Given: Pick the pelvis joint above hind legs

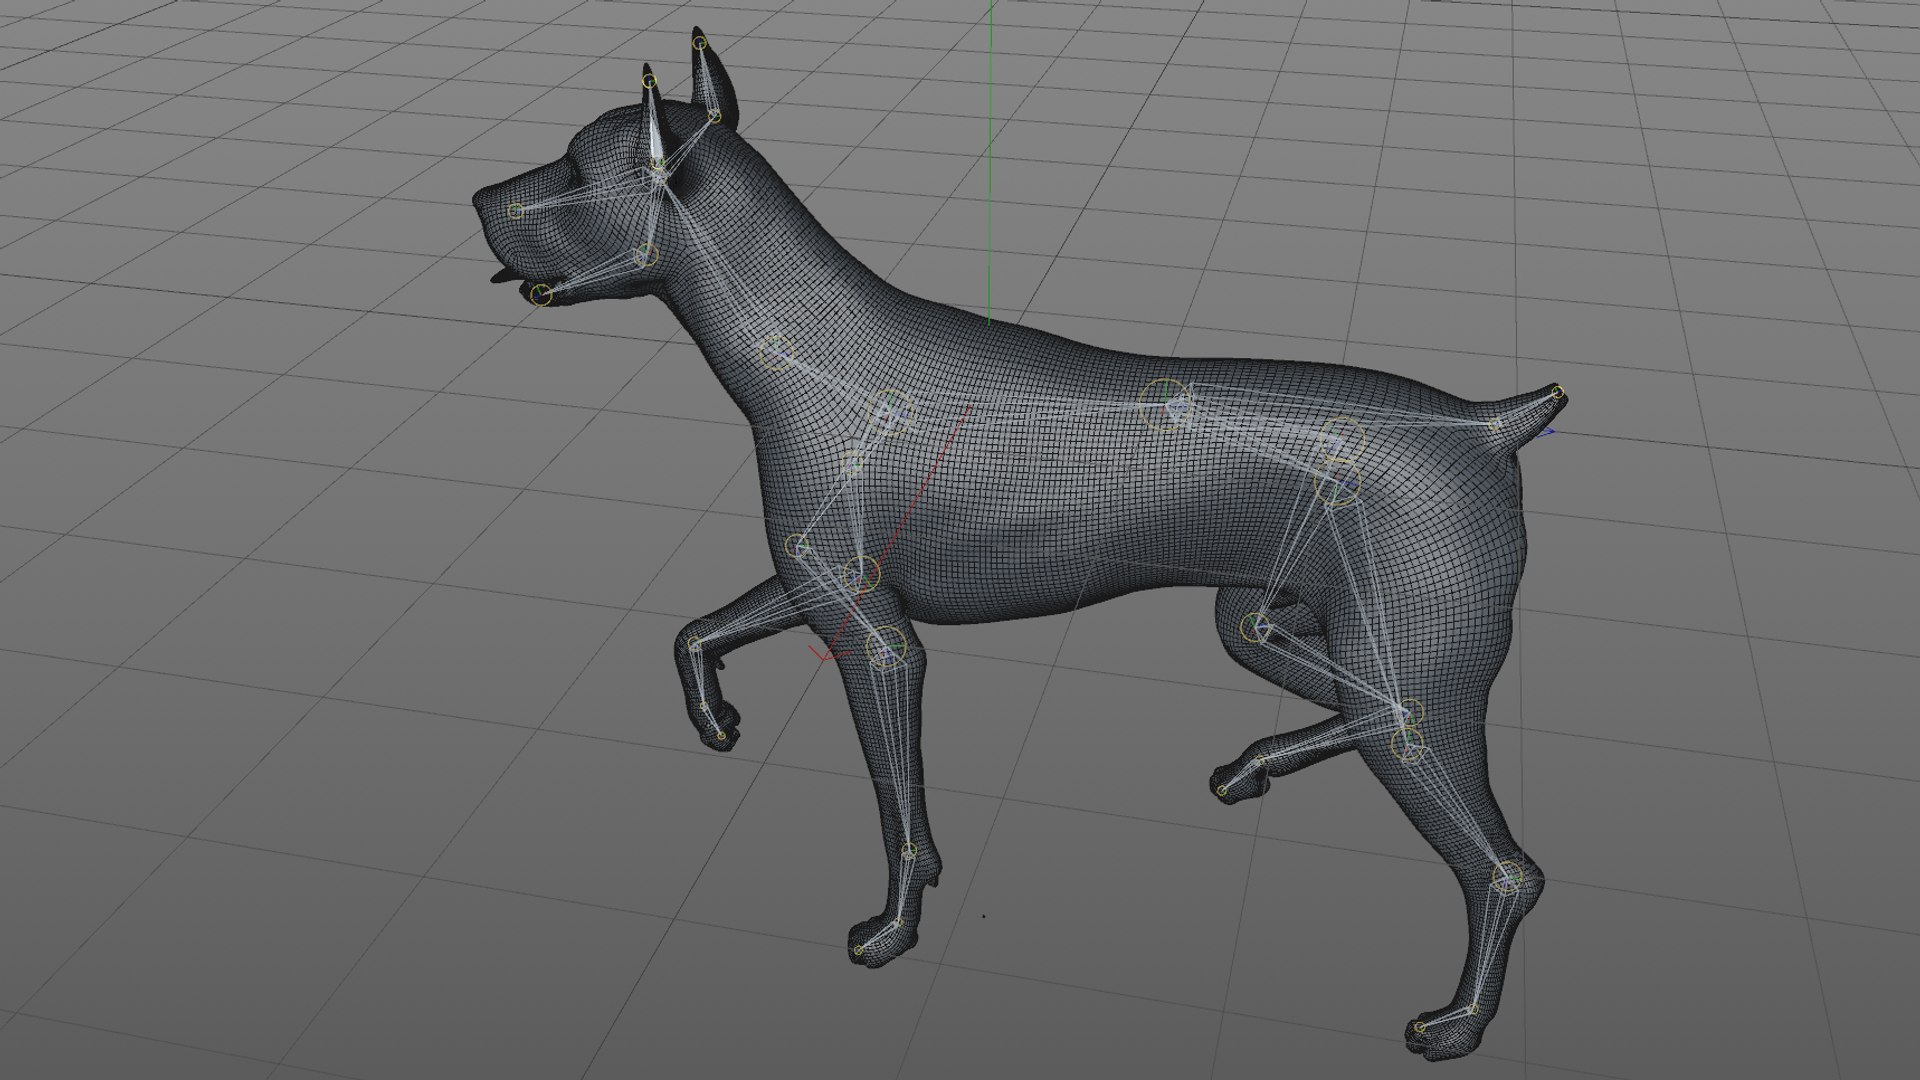Looking at the screenshot, I should [x=1340, y=441].
